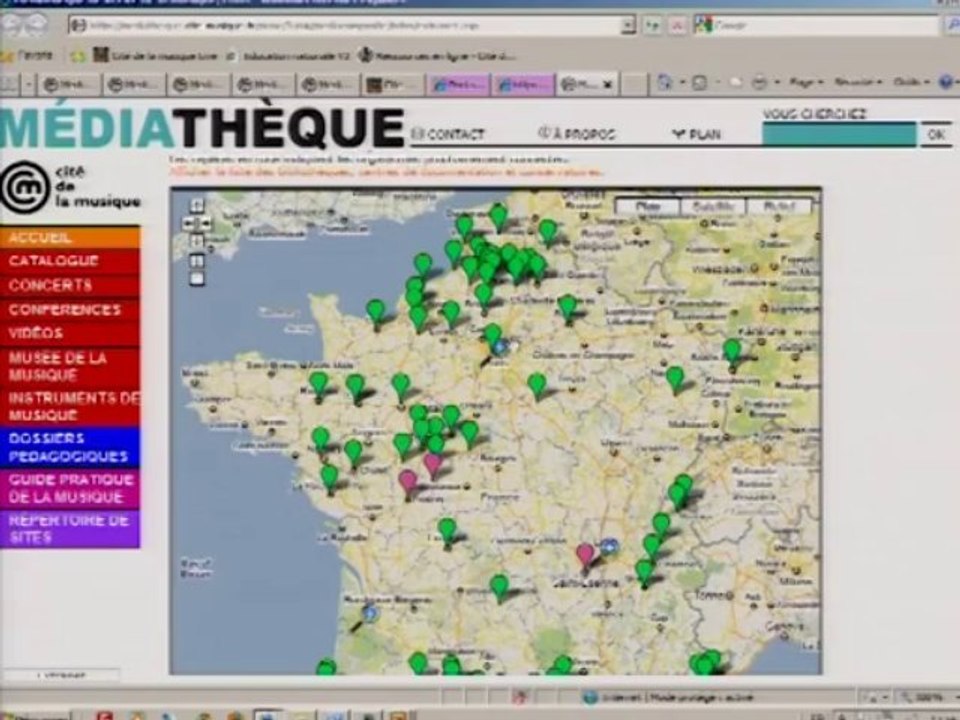Go to the CONCERTS section
The height and width of the screenshot is (720, 960).
tap(70, 285)
